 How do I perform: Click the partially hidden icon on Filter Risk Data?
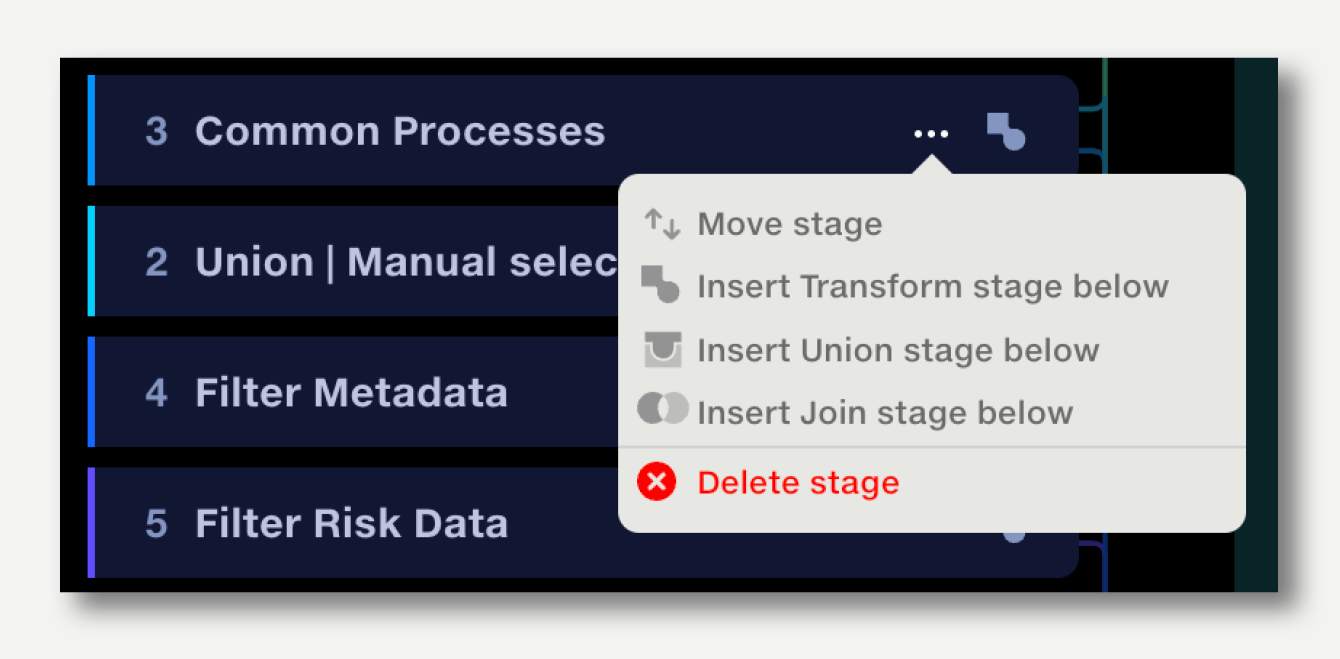click(1014, 535)
